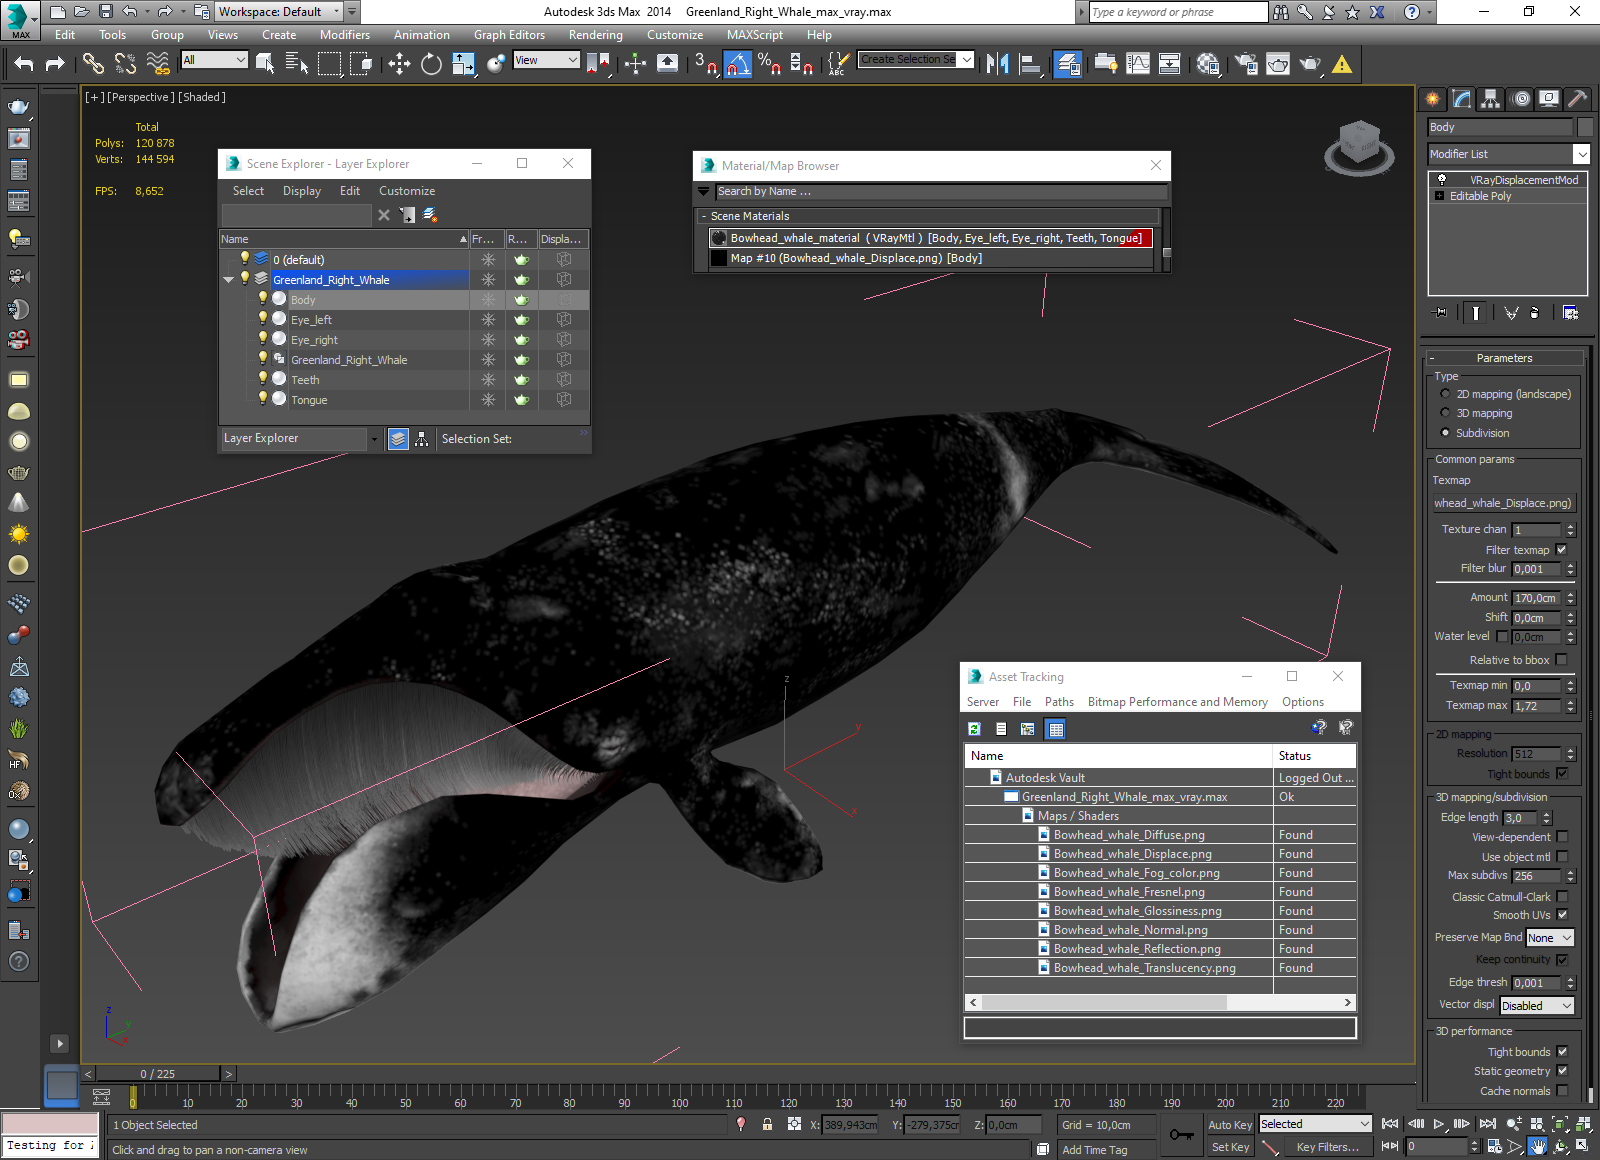This screenshot has width=1600, height=1160.
Task: Open the Vector displ dropdown
Action: 1537,1006
